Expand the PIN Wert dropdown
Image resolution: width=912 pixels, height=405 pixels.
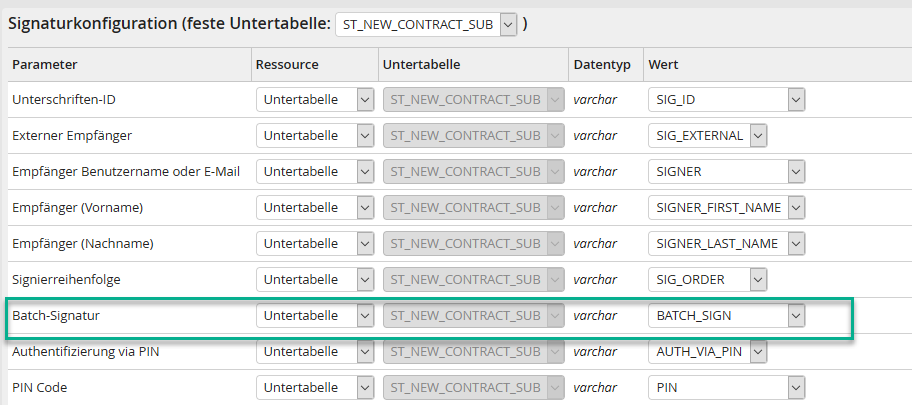click(726, 387)
